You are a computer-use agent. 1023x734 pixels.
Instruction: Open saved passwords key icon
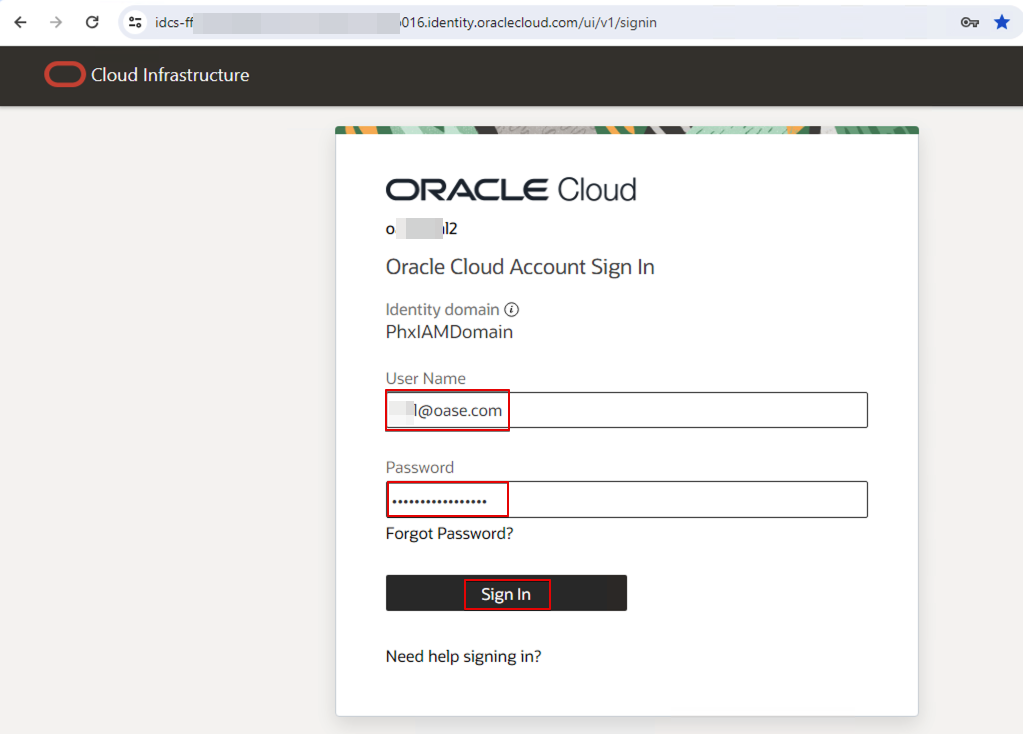(x=970, y=22)
